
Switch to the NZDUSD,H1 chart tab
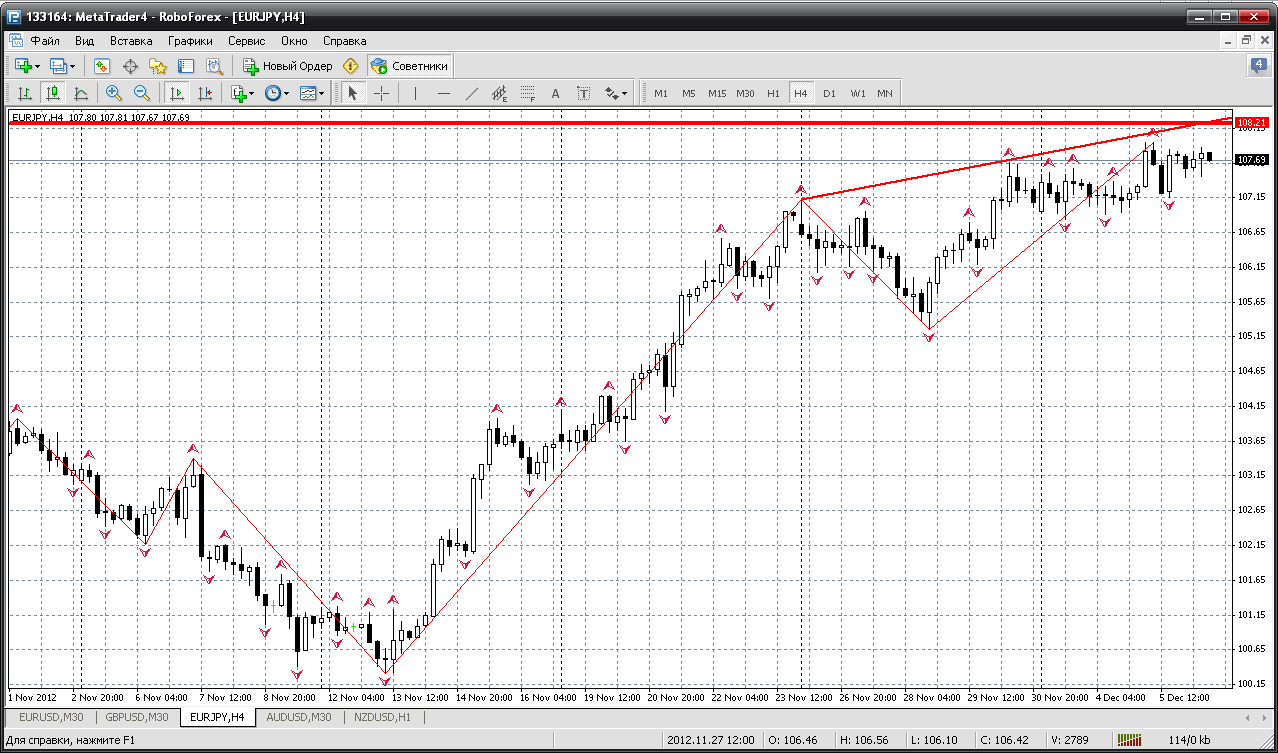point(383,717)
